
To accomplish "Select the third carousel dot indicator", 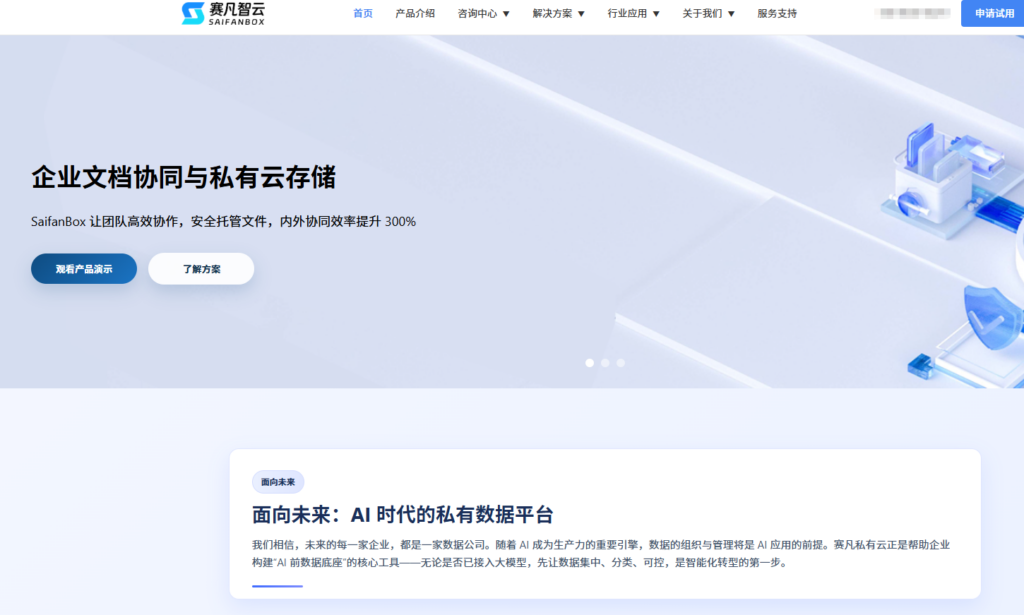I will pos(620,363).
